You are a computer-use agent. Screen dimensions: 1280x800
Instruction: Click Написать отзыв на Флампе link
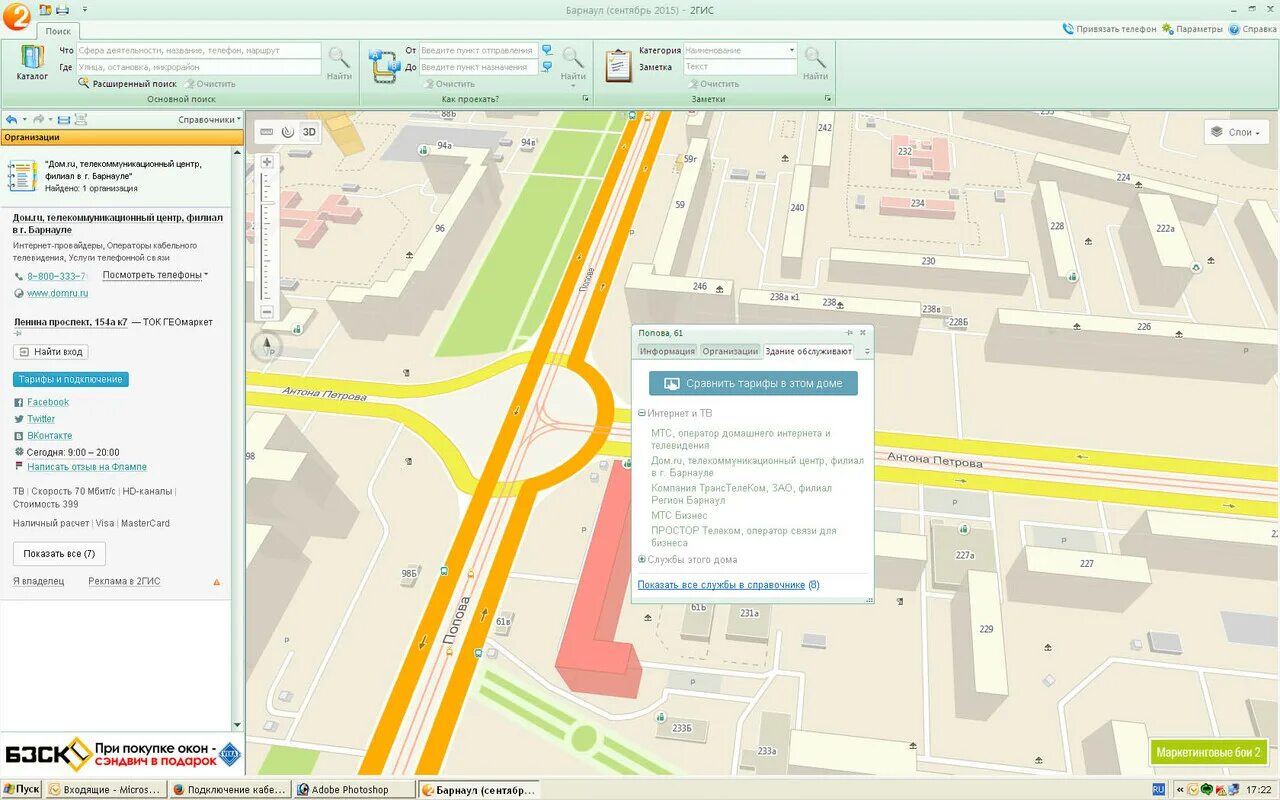(87, 467)
